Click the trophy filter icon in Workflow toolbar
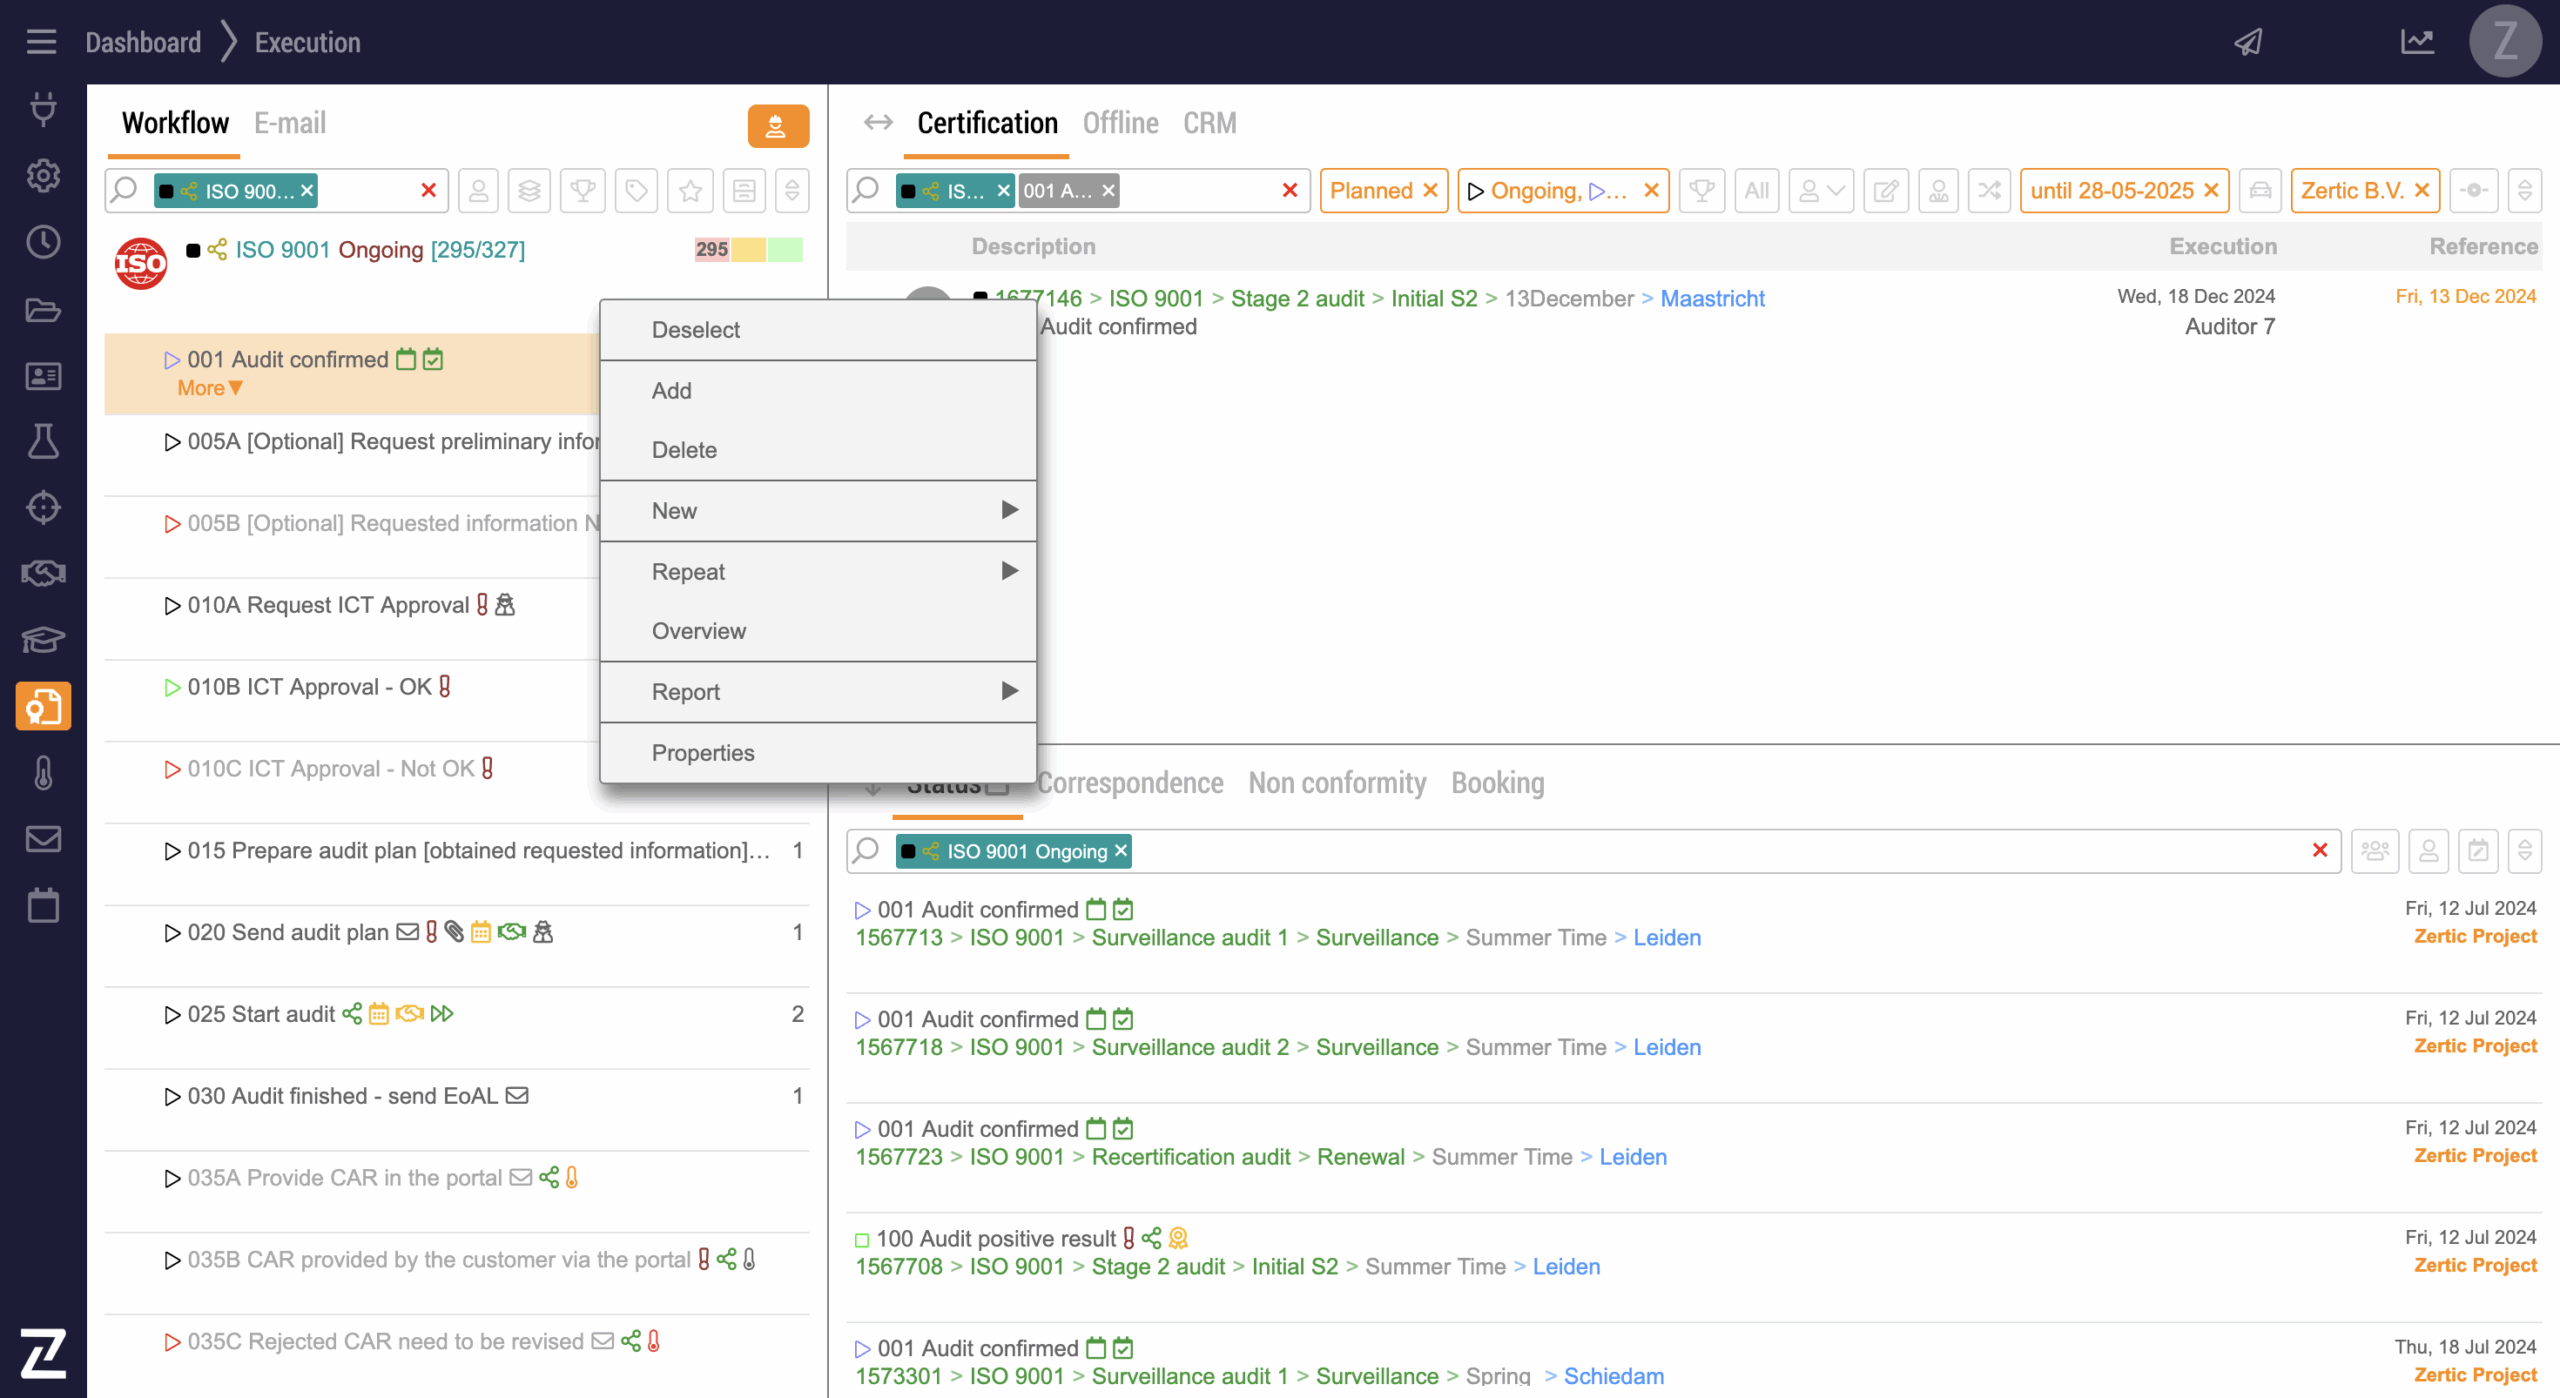Screen dimensions: 2560x1398 pyautogui.click(x=583, y=191)
